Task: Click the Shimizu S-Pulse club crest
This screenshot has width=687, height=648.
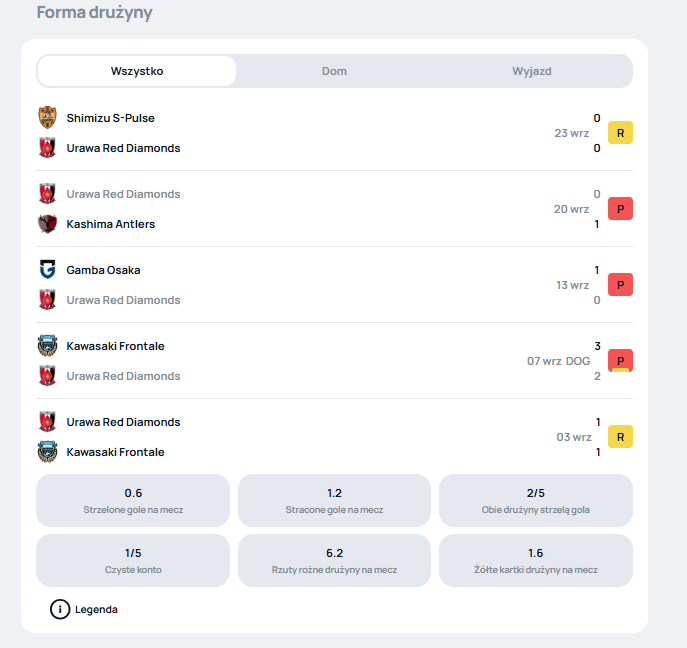Action: coord(47,117)
